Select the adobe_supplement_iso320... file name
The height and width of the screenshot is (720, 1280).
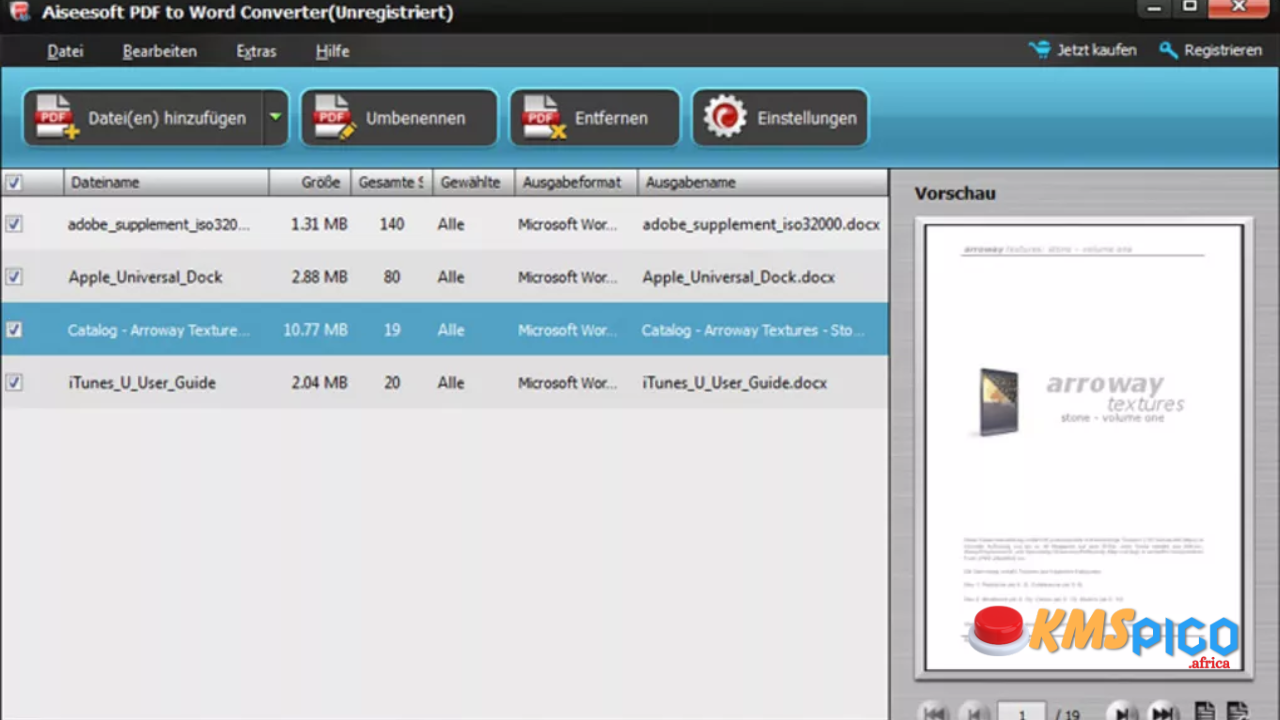click(159, 224)
